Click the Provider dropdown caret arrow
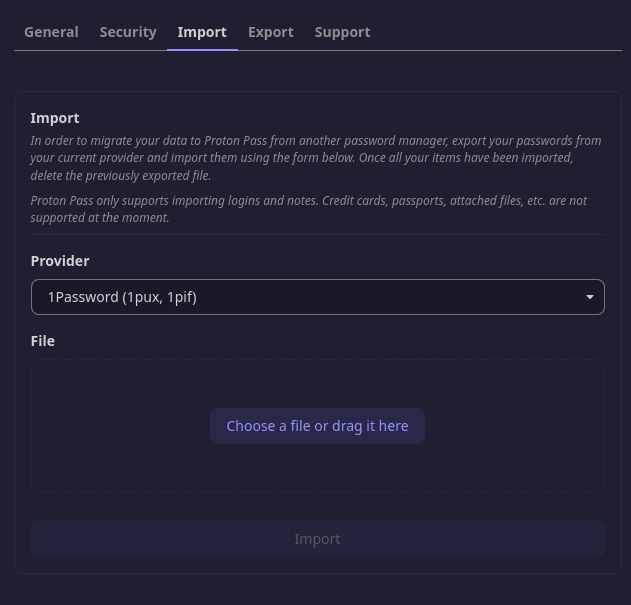Screen dimensions: 631x605 [590, 297]
